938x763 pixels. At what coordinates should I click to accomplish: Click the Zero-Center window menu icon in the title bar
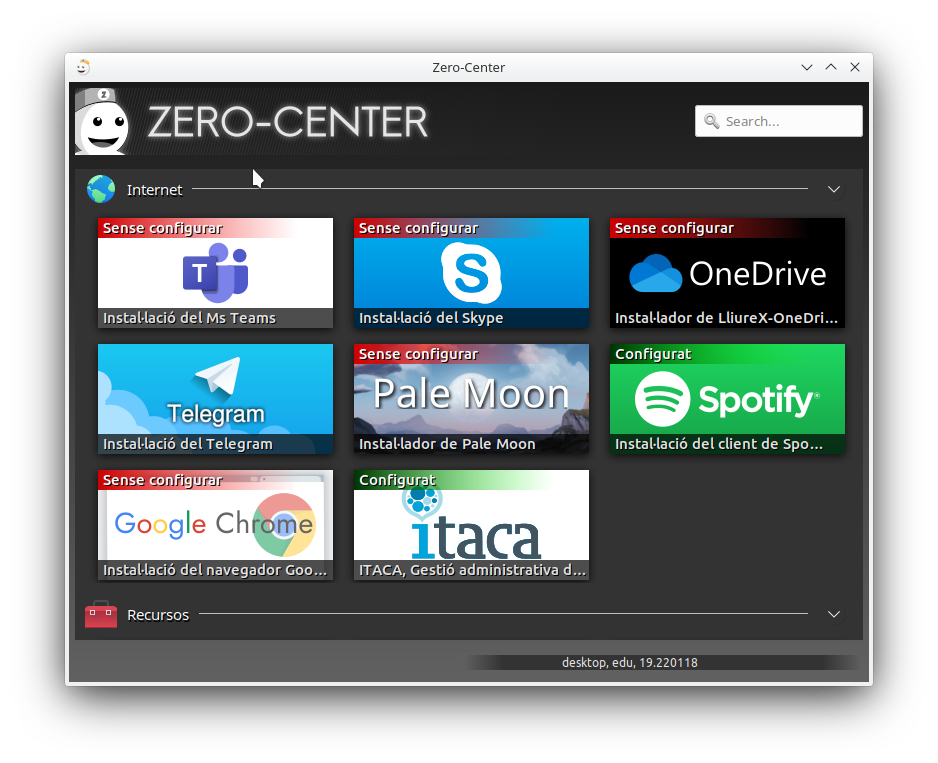[83, 67]
